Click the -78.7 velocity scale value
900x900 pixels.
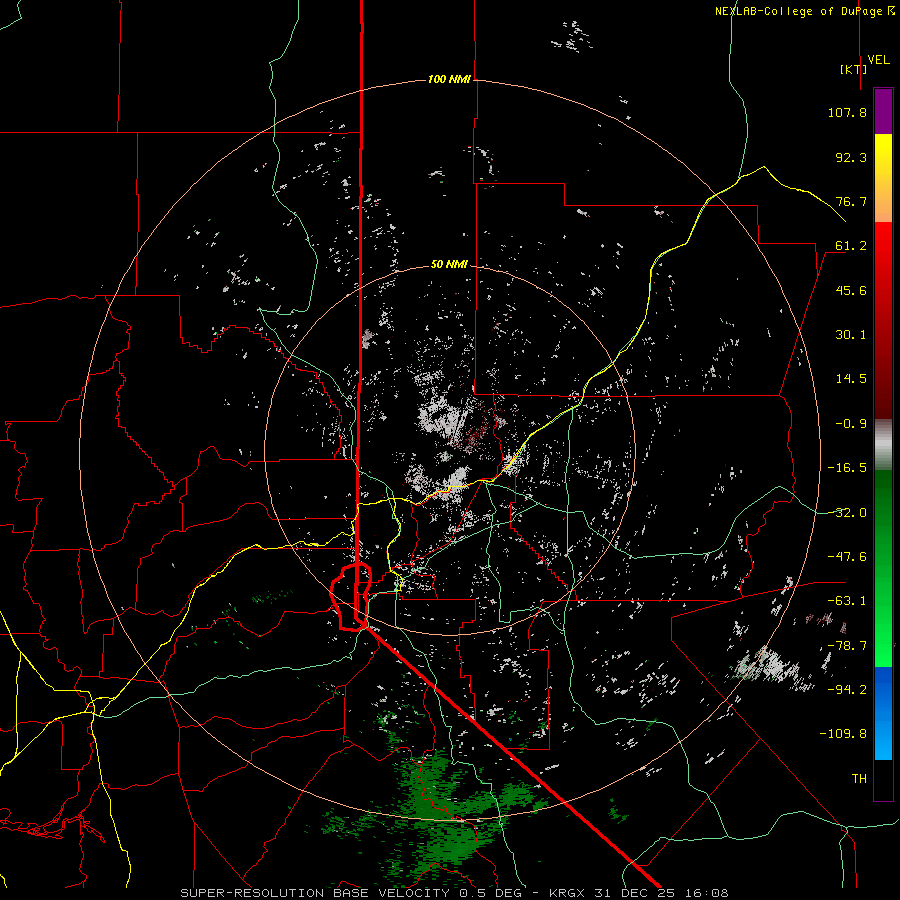pos(847,646)
